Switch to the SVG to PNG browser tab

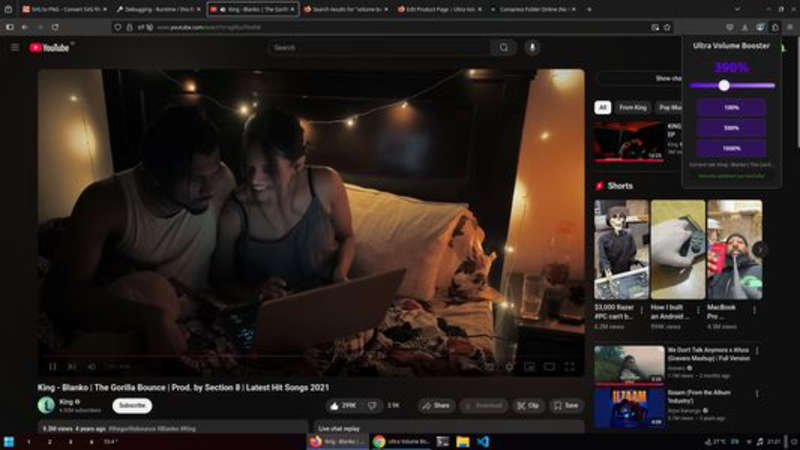point(64,9)
